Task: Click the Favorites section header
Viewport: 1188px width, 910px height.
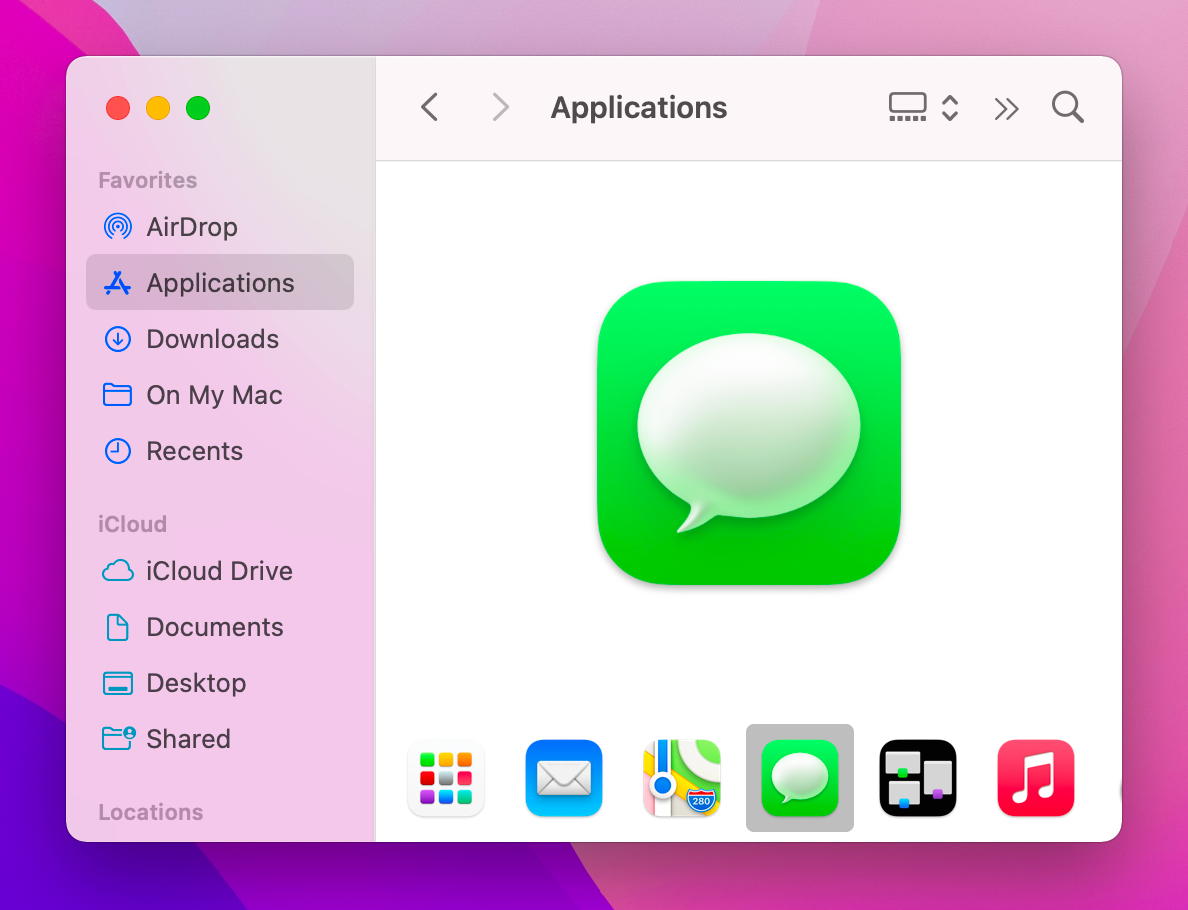Action: (148, 180)
